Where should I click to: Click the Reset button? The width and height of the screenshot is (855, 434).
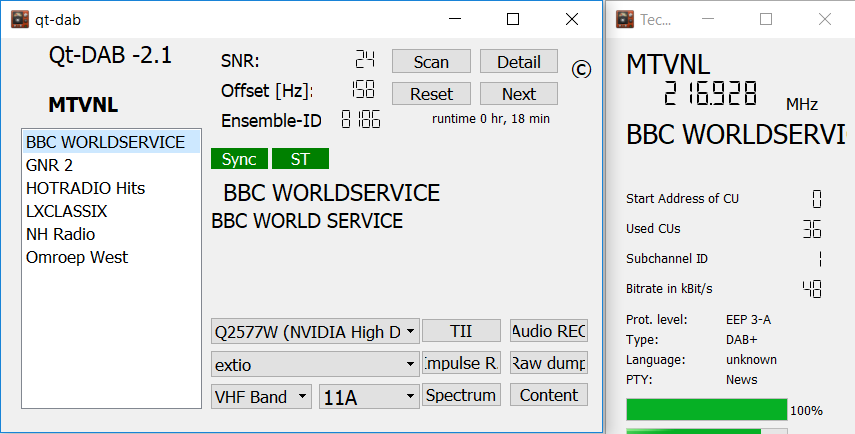click(x=431, y=94)
